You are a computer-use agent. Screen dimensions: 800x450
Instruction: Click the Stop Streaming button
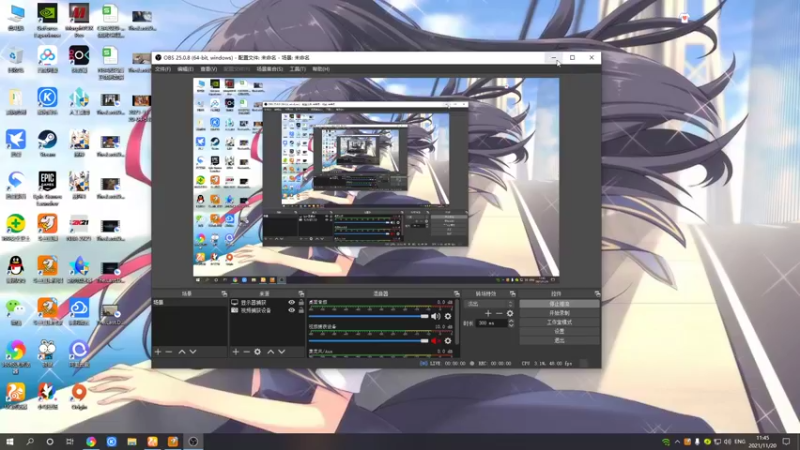559,304
